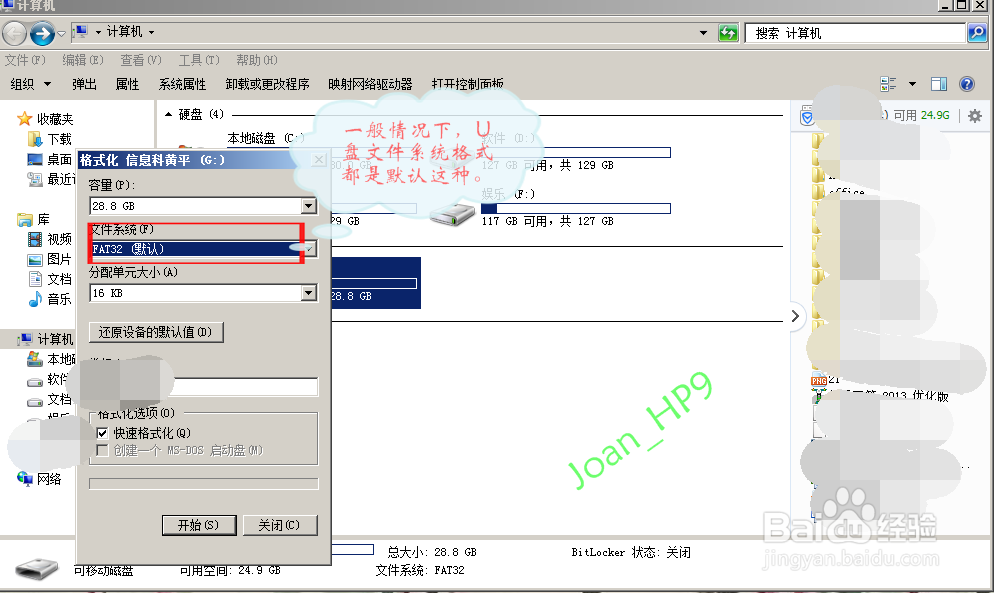
Task: Click the 弹出 Eject toolbar button
Action: (84, 84)
